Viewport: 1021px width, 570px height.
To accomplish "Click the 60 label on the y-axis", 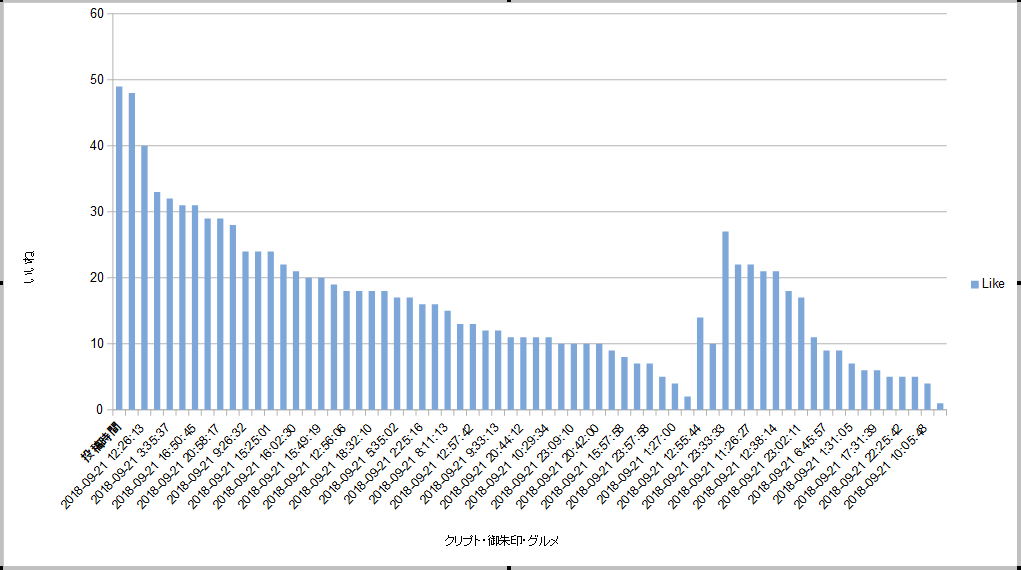I will [95, 13].
